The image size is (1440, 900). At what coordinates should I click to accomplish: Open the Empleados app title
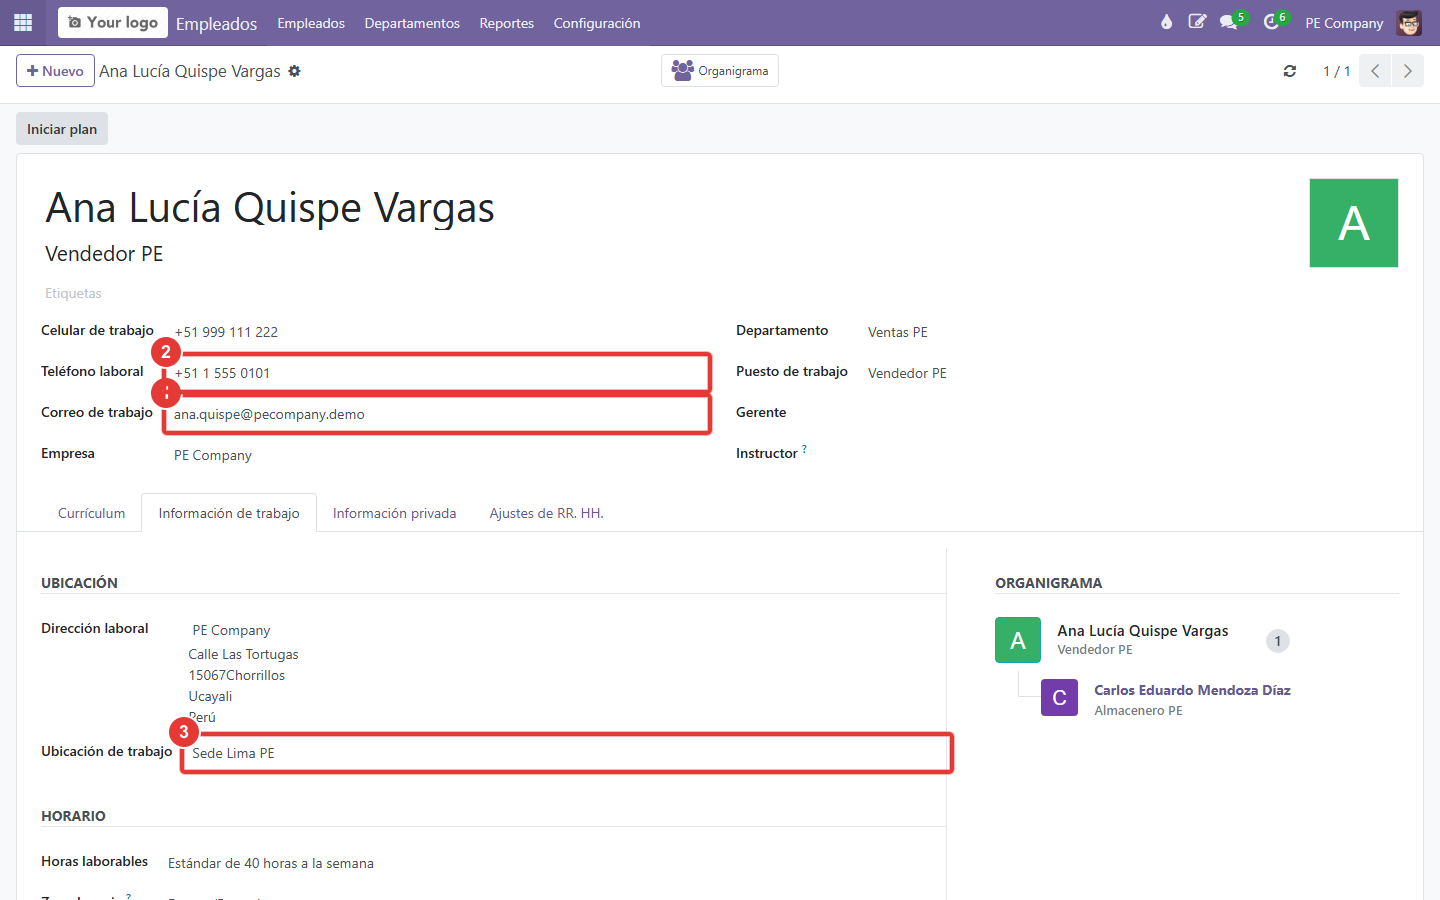coord(216,23)
